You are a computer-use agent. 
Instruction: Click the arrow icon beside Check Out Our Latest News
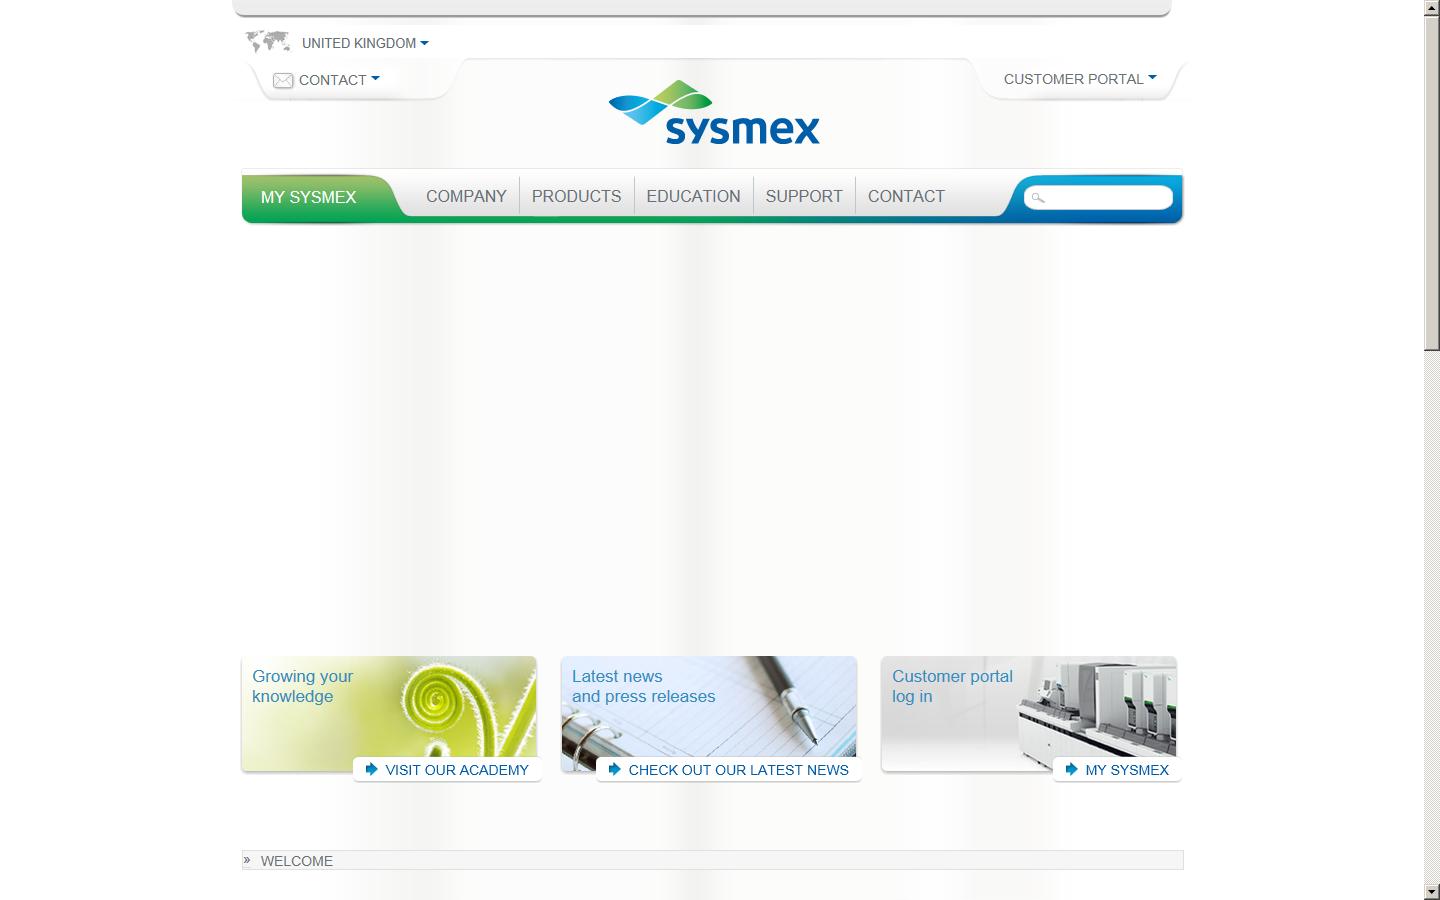(x=614, y=769)
